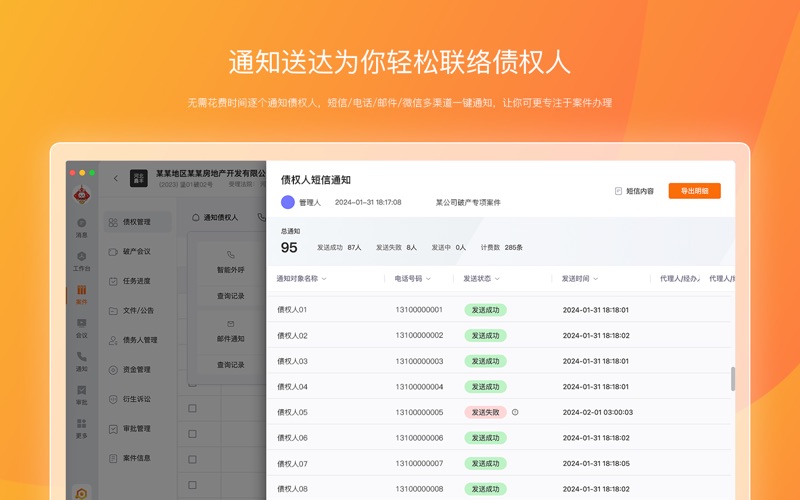Open 短信内容 SMS content
The width and height of the screenshot is (800, 500).
pyautogui.click(x=634, y=191)
